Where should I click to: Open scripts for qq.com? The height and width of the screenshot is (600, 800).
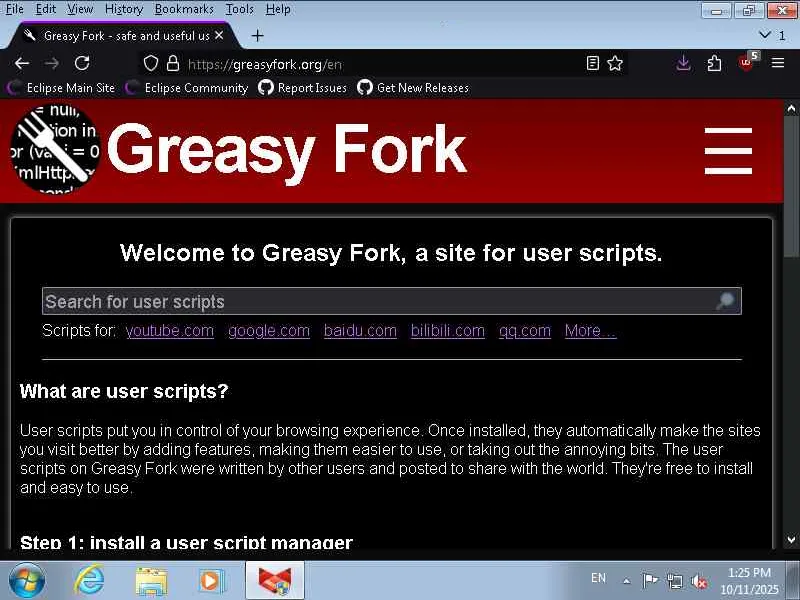(525, 331)
